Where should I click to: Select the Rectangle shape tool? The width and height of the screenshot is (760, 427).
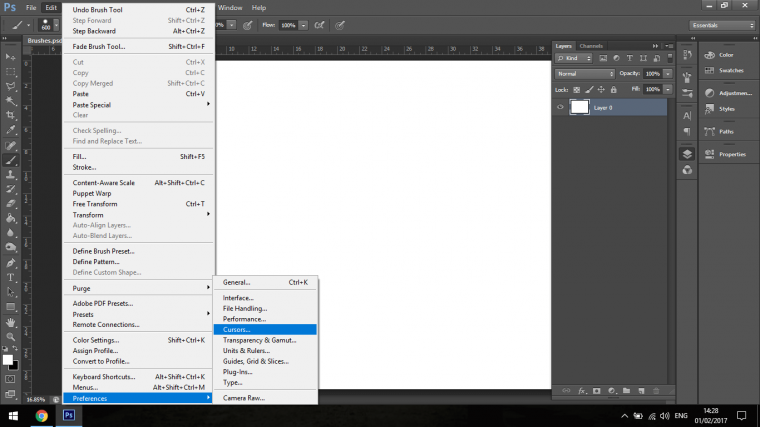point(10,307)
